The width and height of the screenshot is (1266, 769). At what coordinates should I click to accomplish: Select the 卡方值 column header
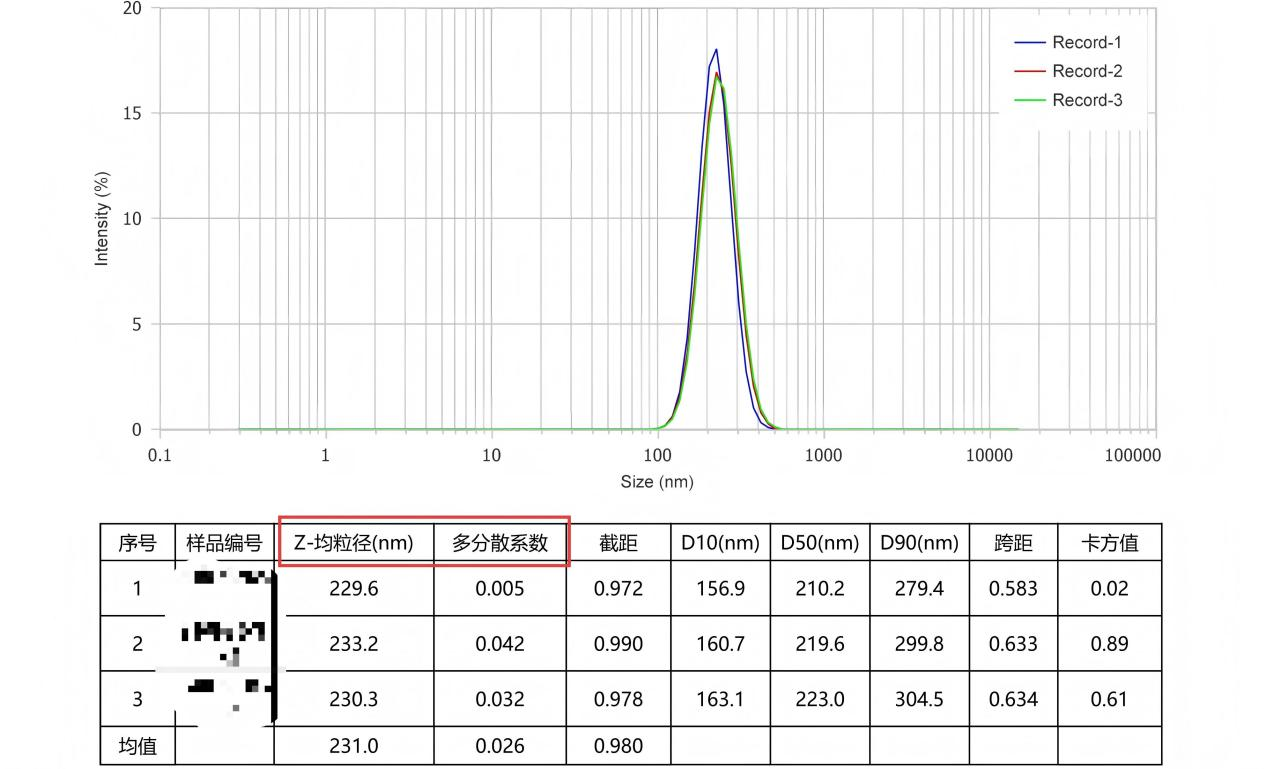click(1109, 543)
